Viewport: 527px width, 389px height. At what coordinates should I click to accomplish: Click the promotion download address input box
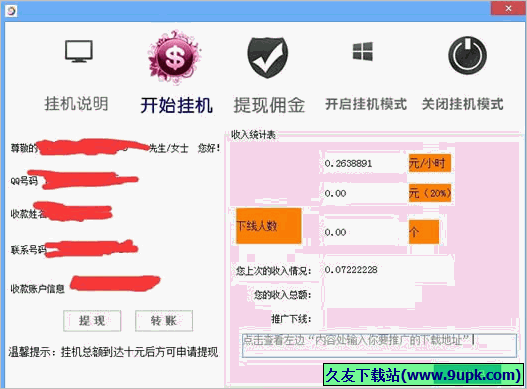point(379,345)
